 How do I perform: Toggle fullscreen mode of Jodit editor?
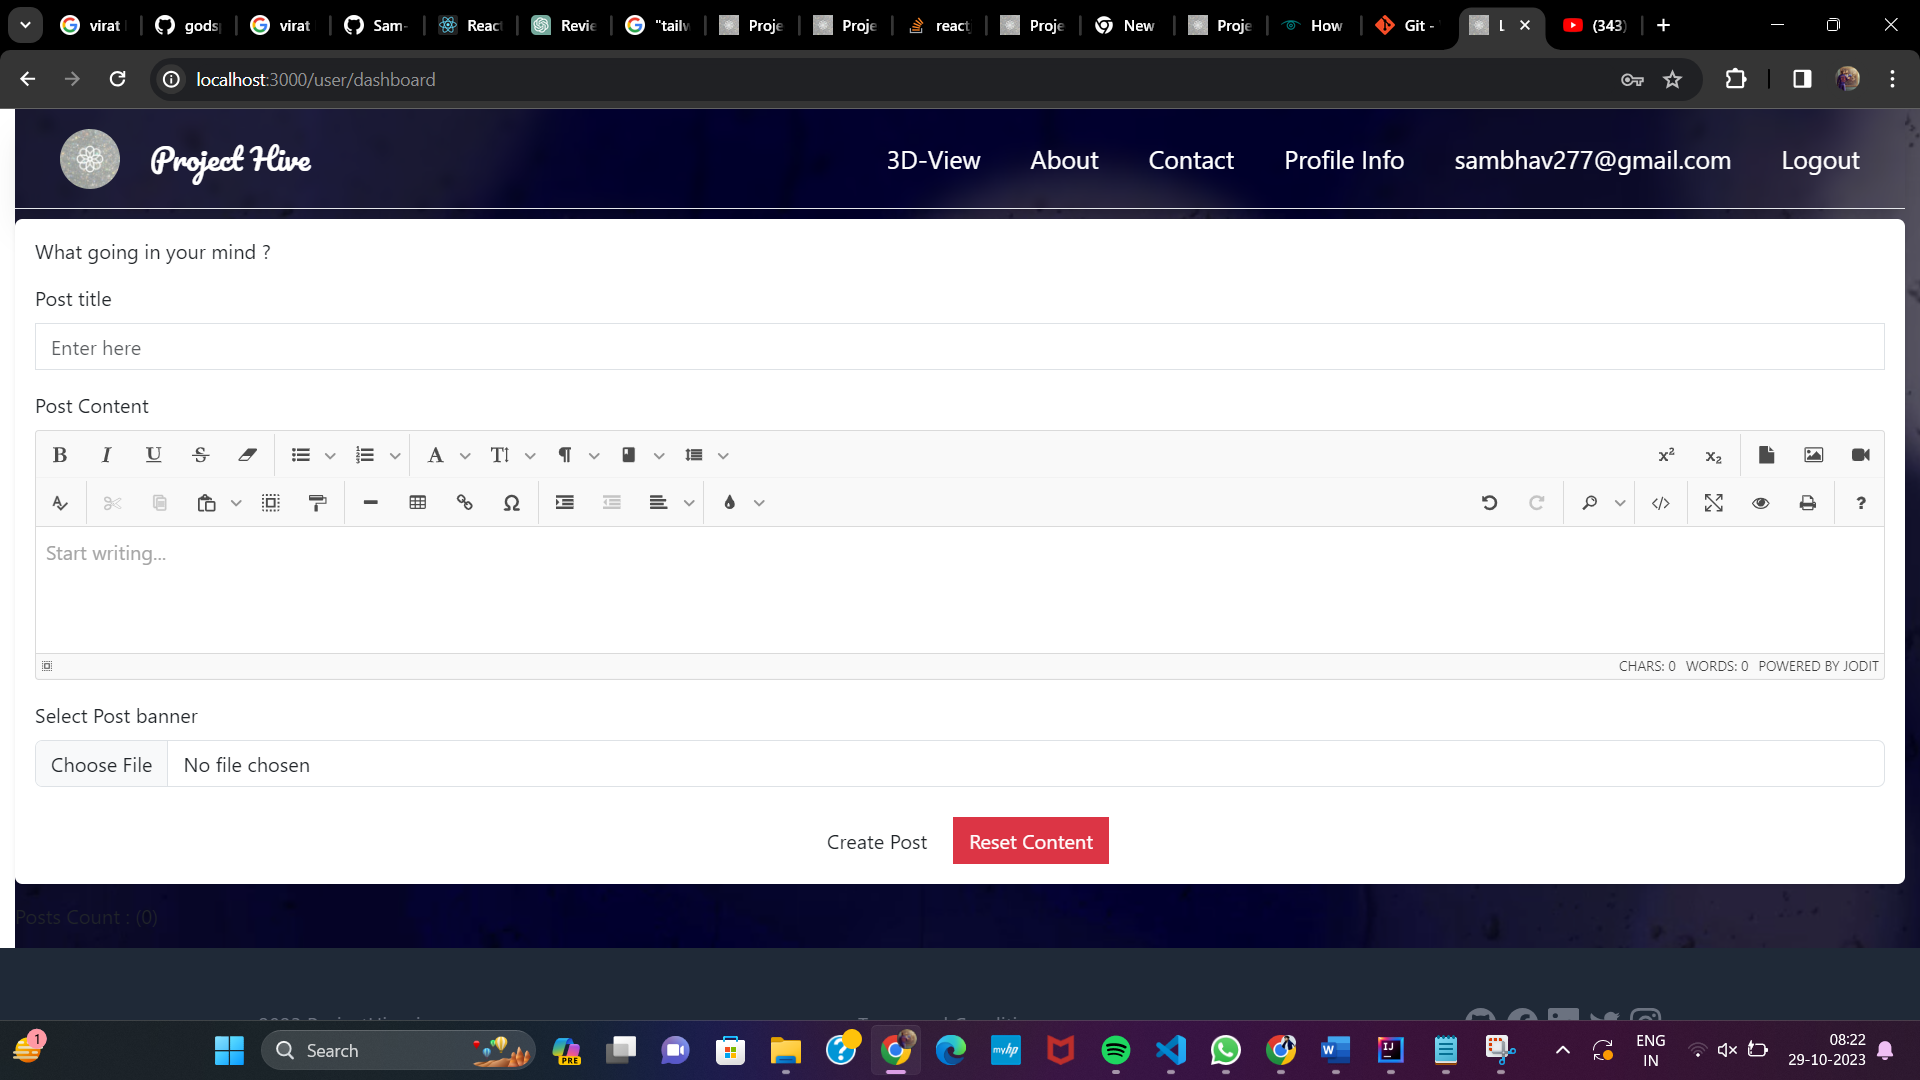point(1713,503)
